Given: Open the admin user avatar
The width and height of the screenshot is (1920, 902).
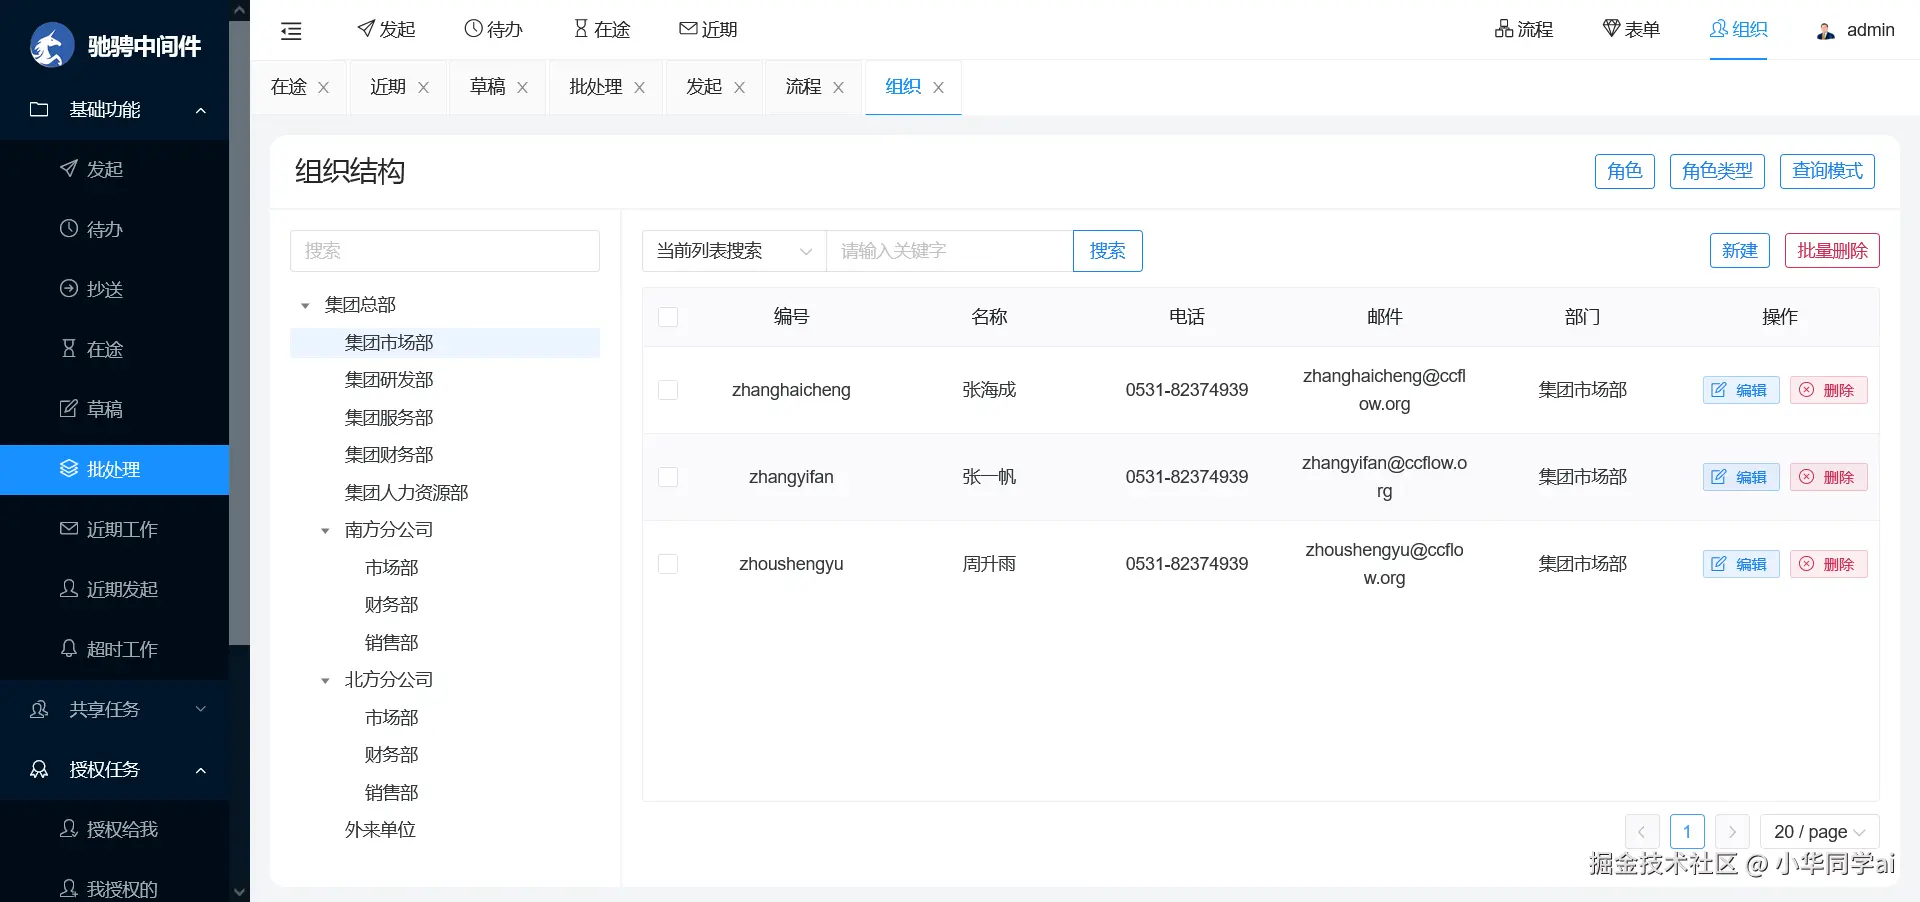Looking at the screenshot, I should [x=1826, y=30].
